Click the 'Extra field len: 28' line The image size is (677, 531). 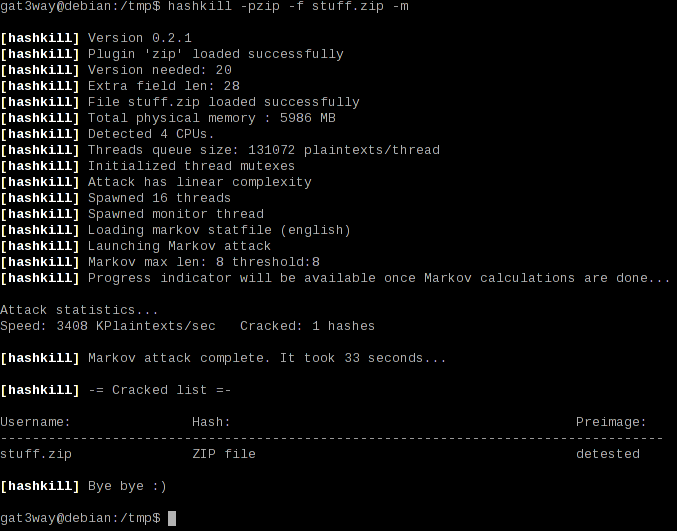coord(164,86)
